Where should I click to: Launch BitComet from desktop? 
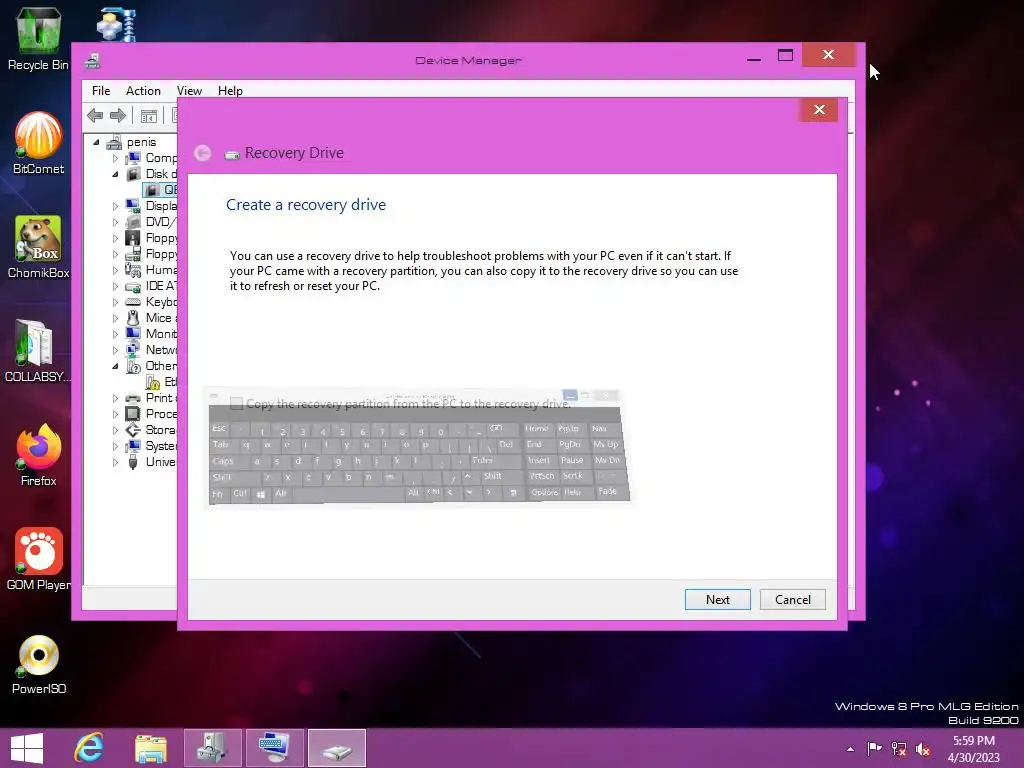click(x=38, y=143)
